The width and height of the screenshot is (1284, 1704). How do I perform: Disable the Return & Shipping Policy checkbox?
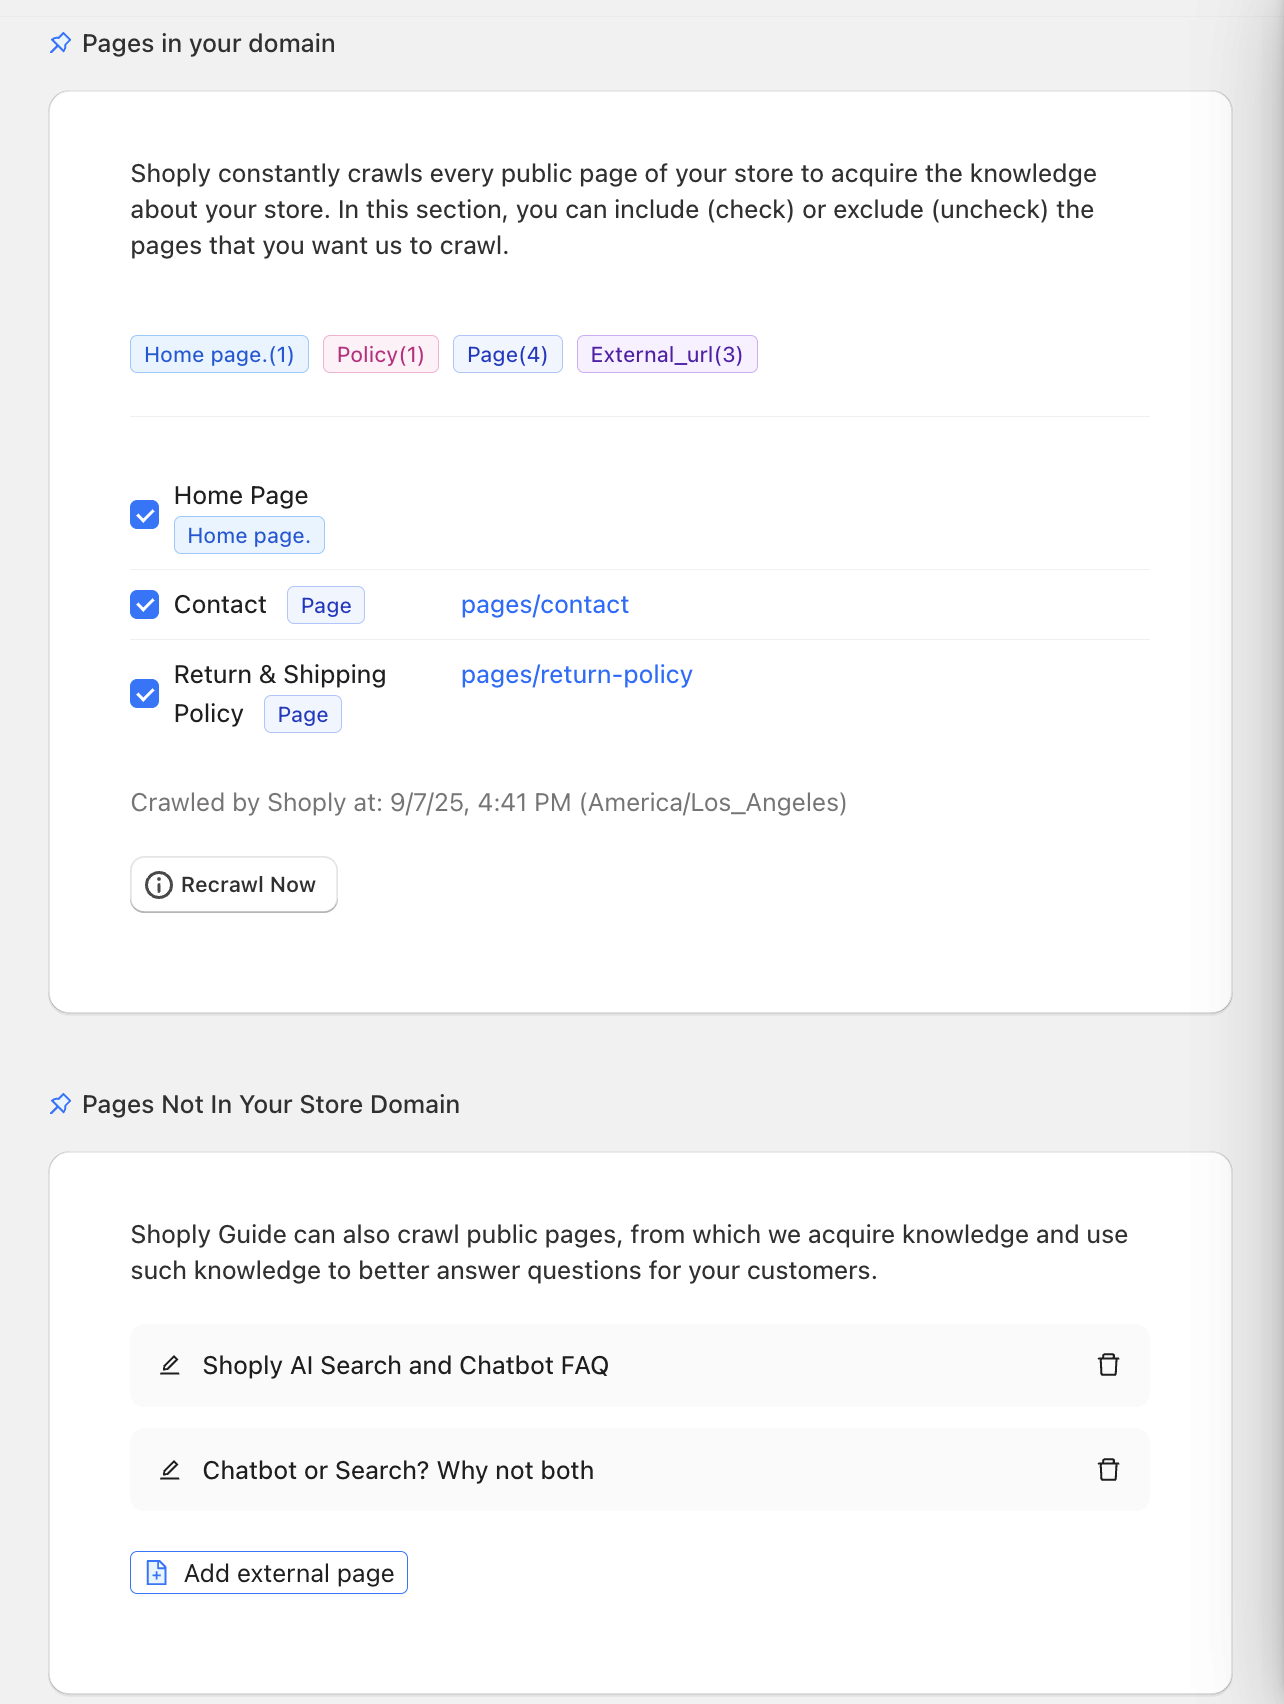click(145, 694)
